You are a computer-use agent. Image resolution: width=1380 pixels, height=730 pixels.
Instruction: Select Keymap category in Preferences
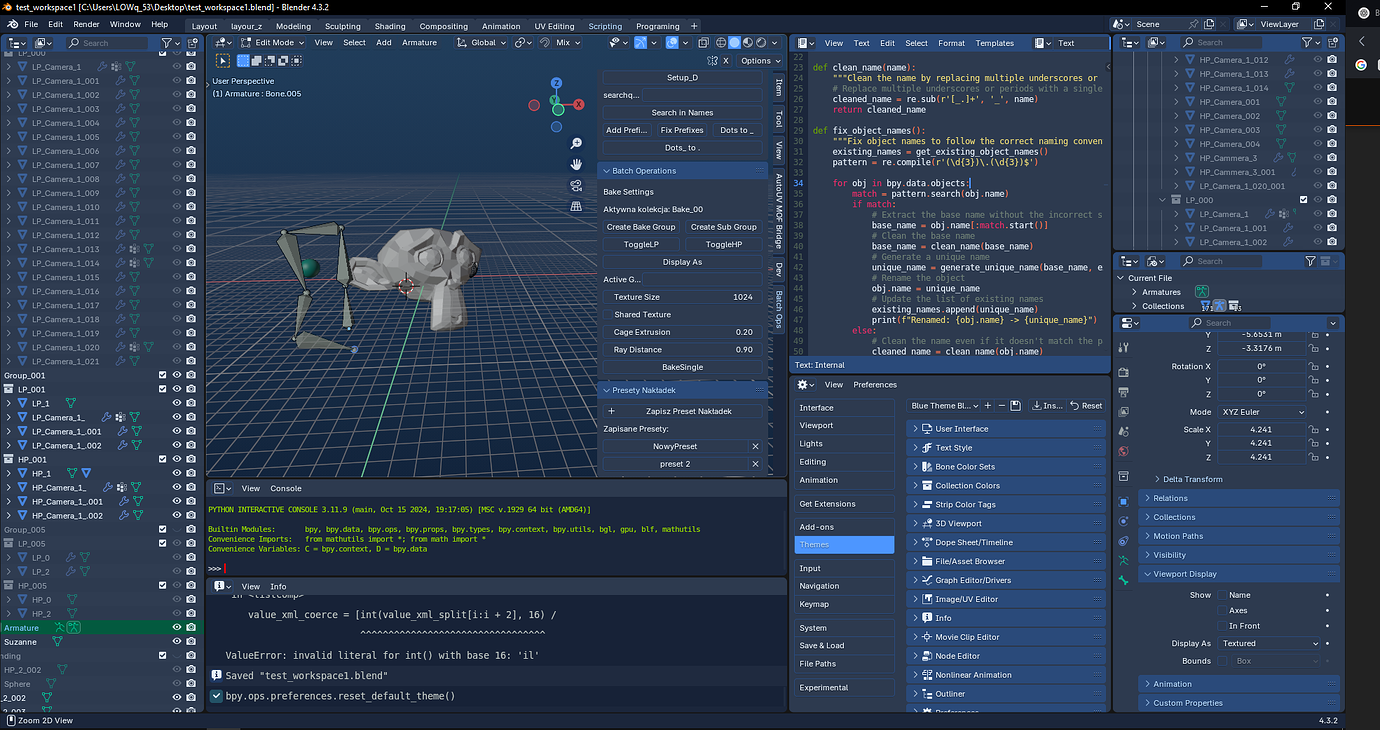pos(844,604)
